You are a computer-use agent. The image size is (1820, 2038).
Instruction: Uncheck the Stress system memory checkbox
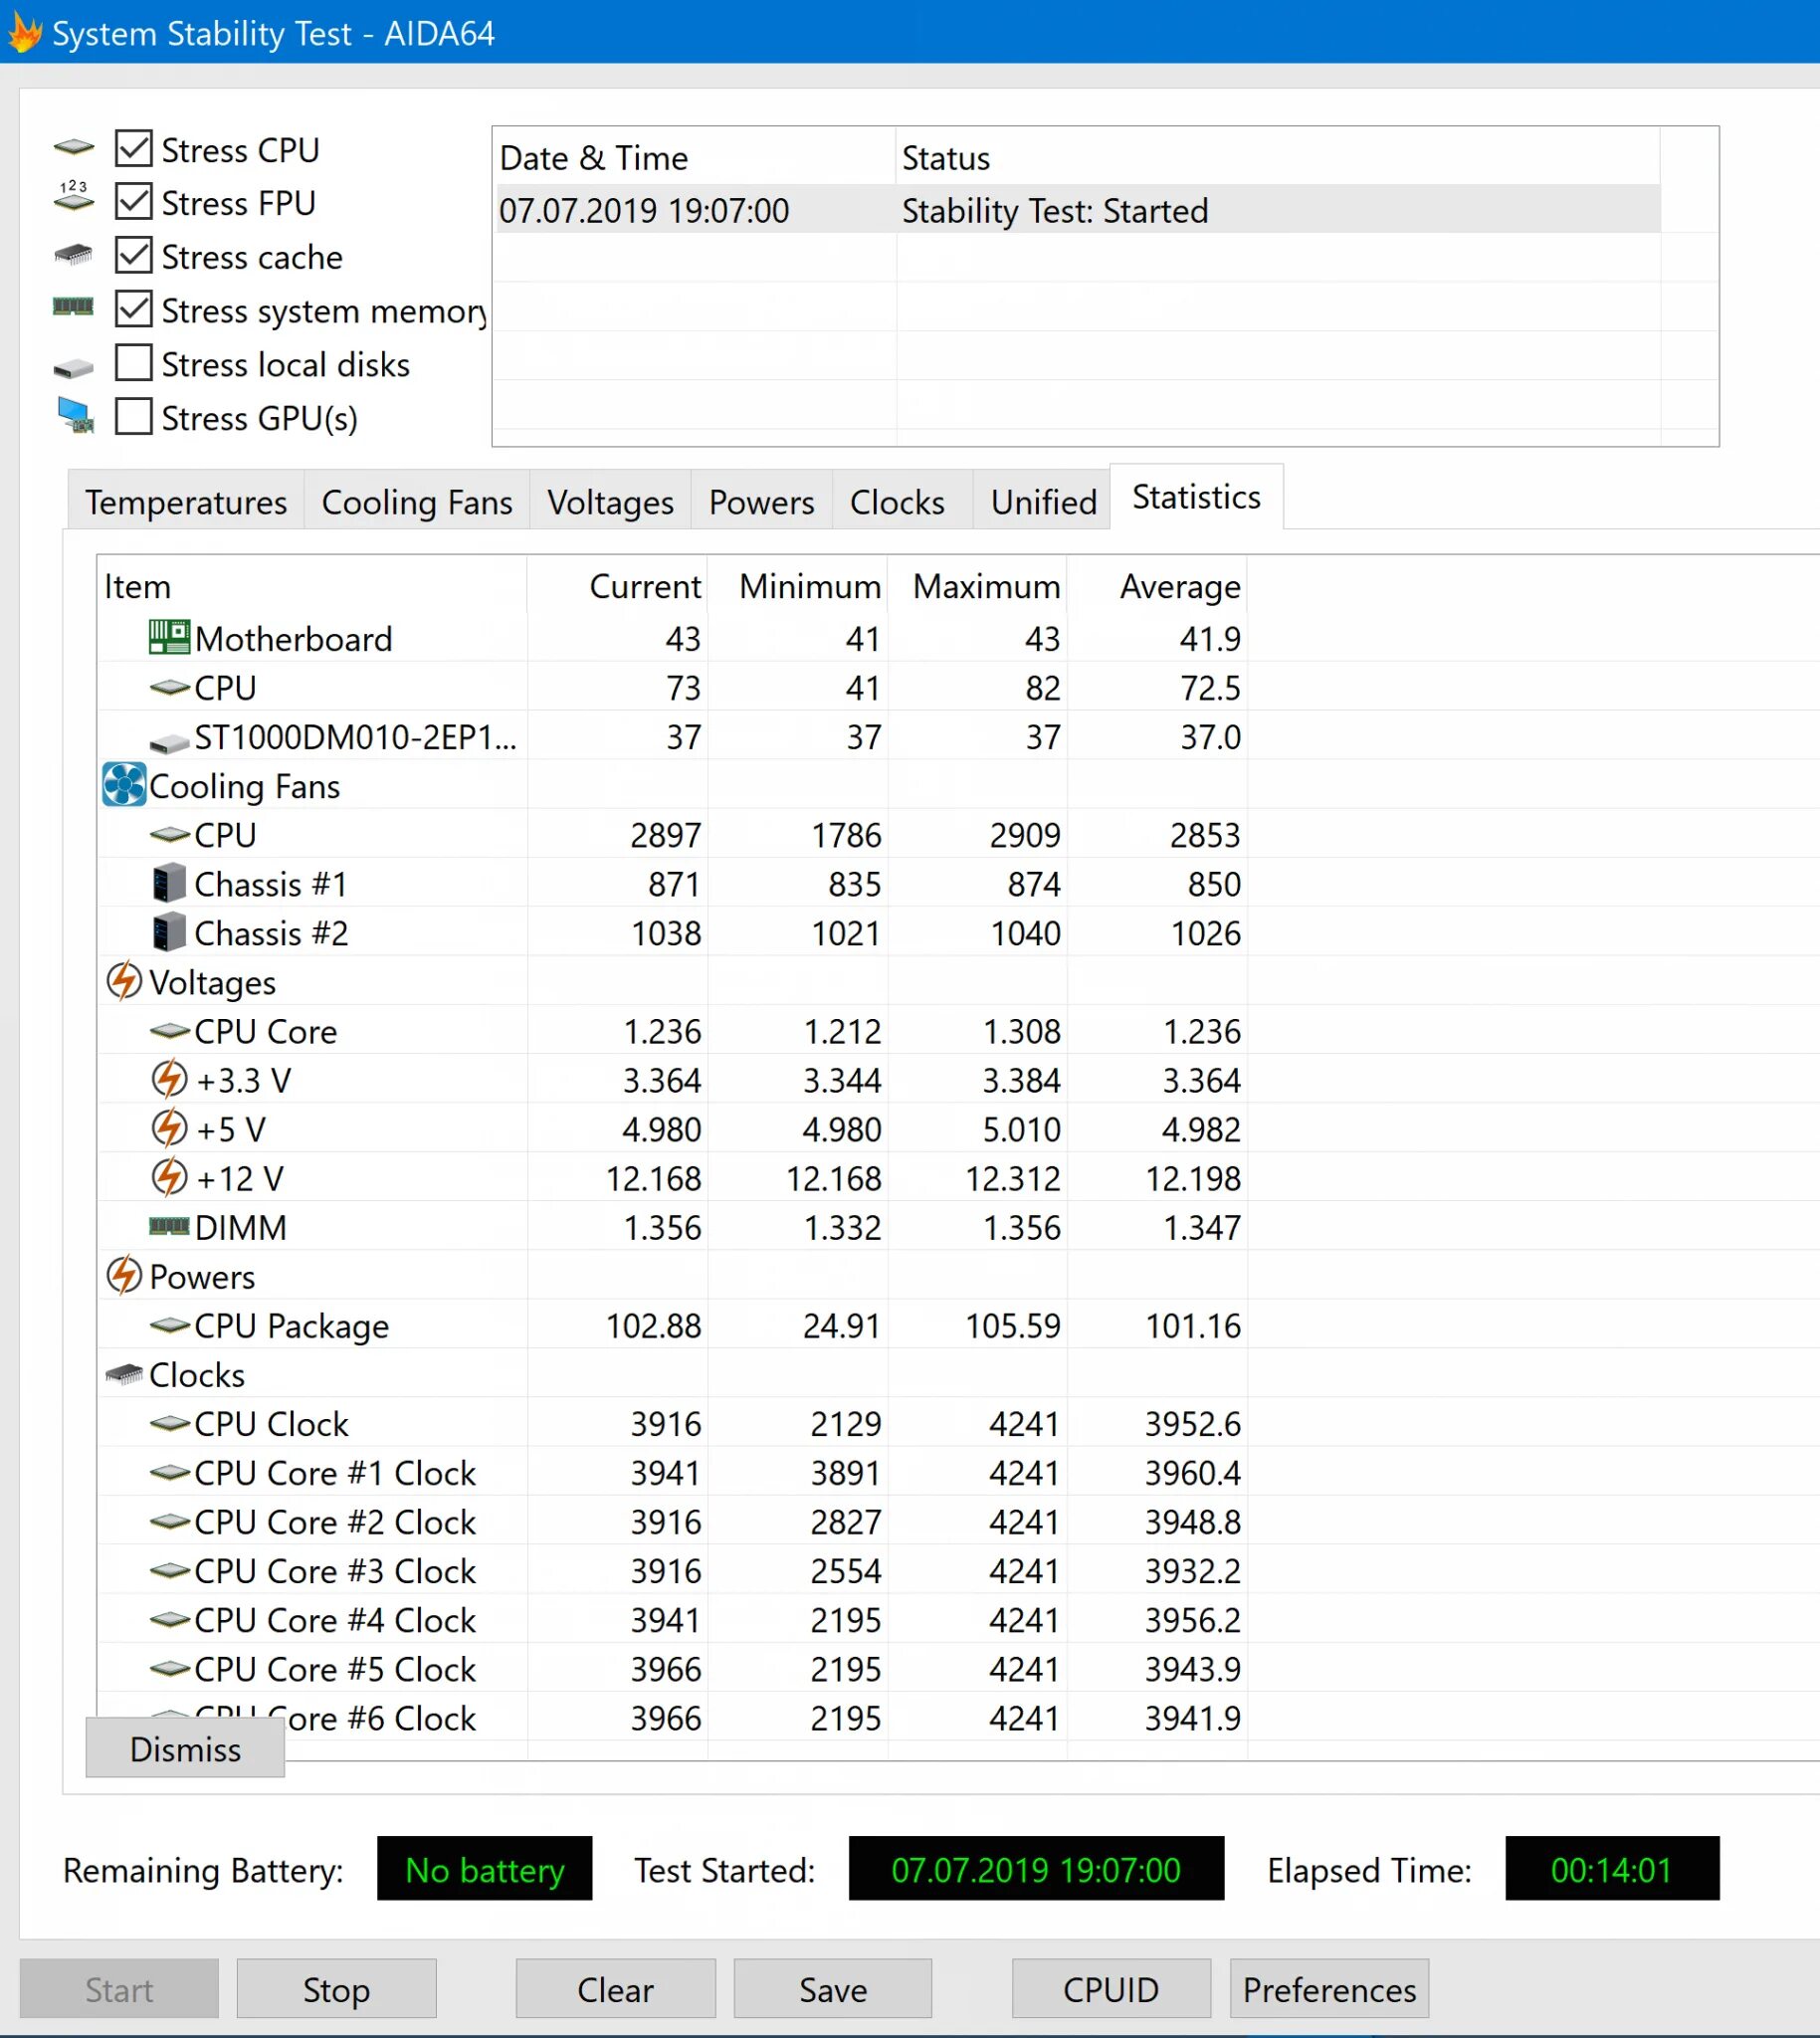point(133,309)
